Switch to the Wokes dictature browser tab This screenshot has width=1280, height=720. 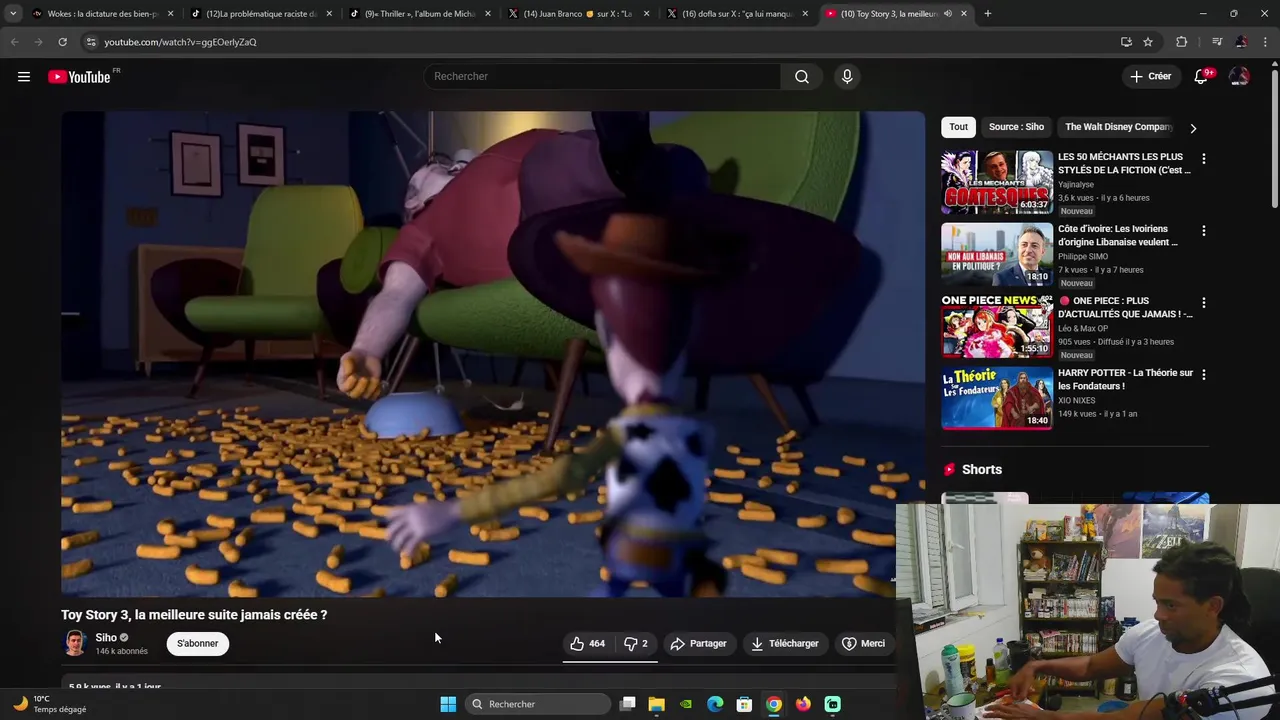101,14
